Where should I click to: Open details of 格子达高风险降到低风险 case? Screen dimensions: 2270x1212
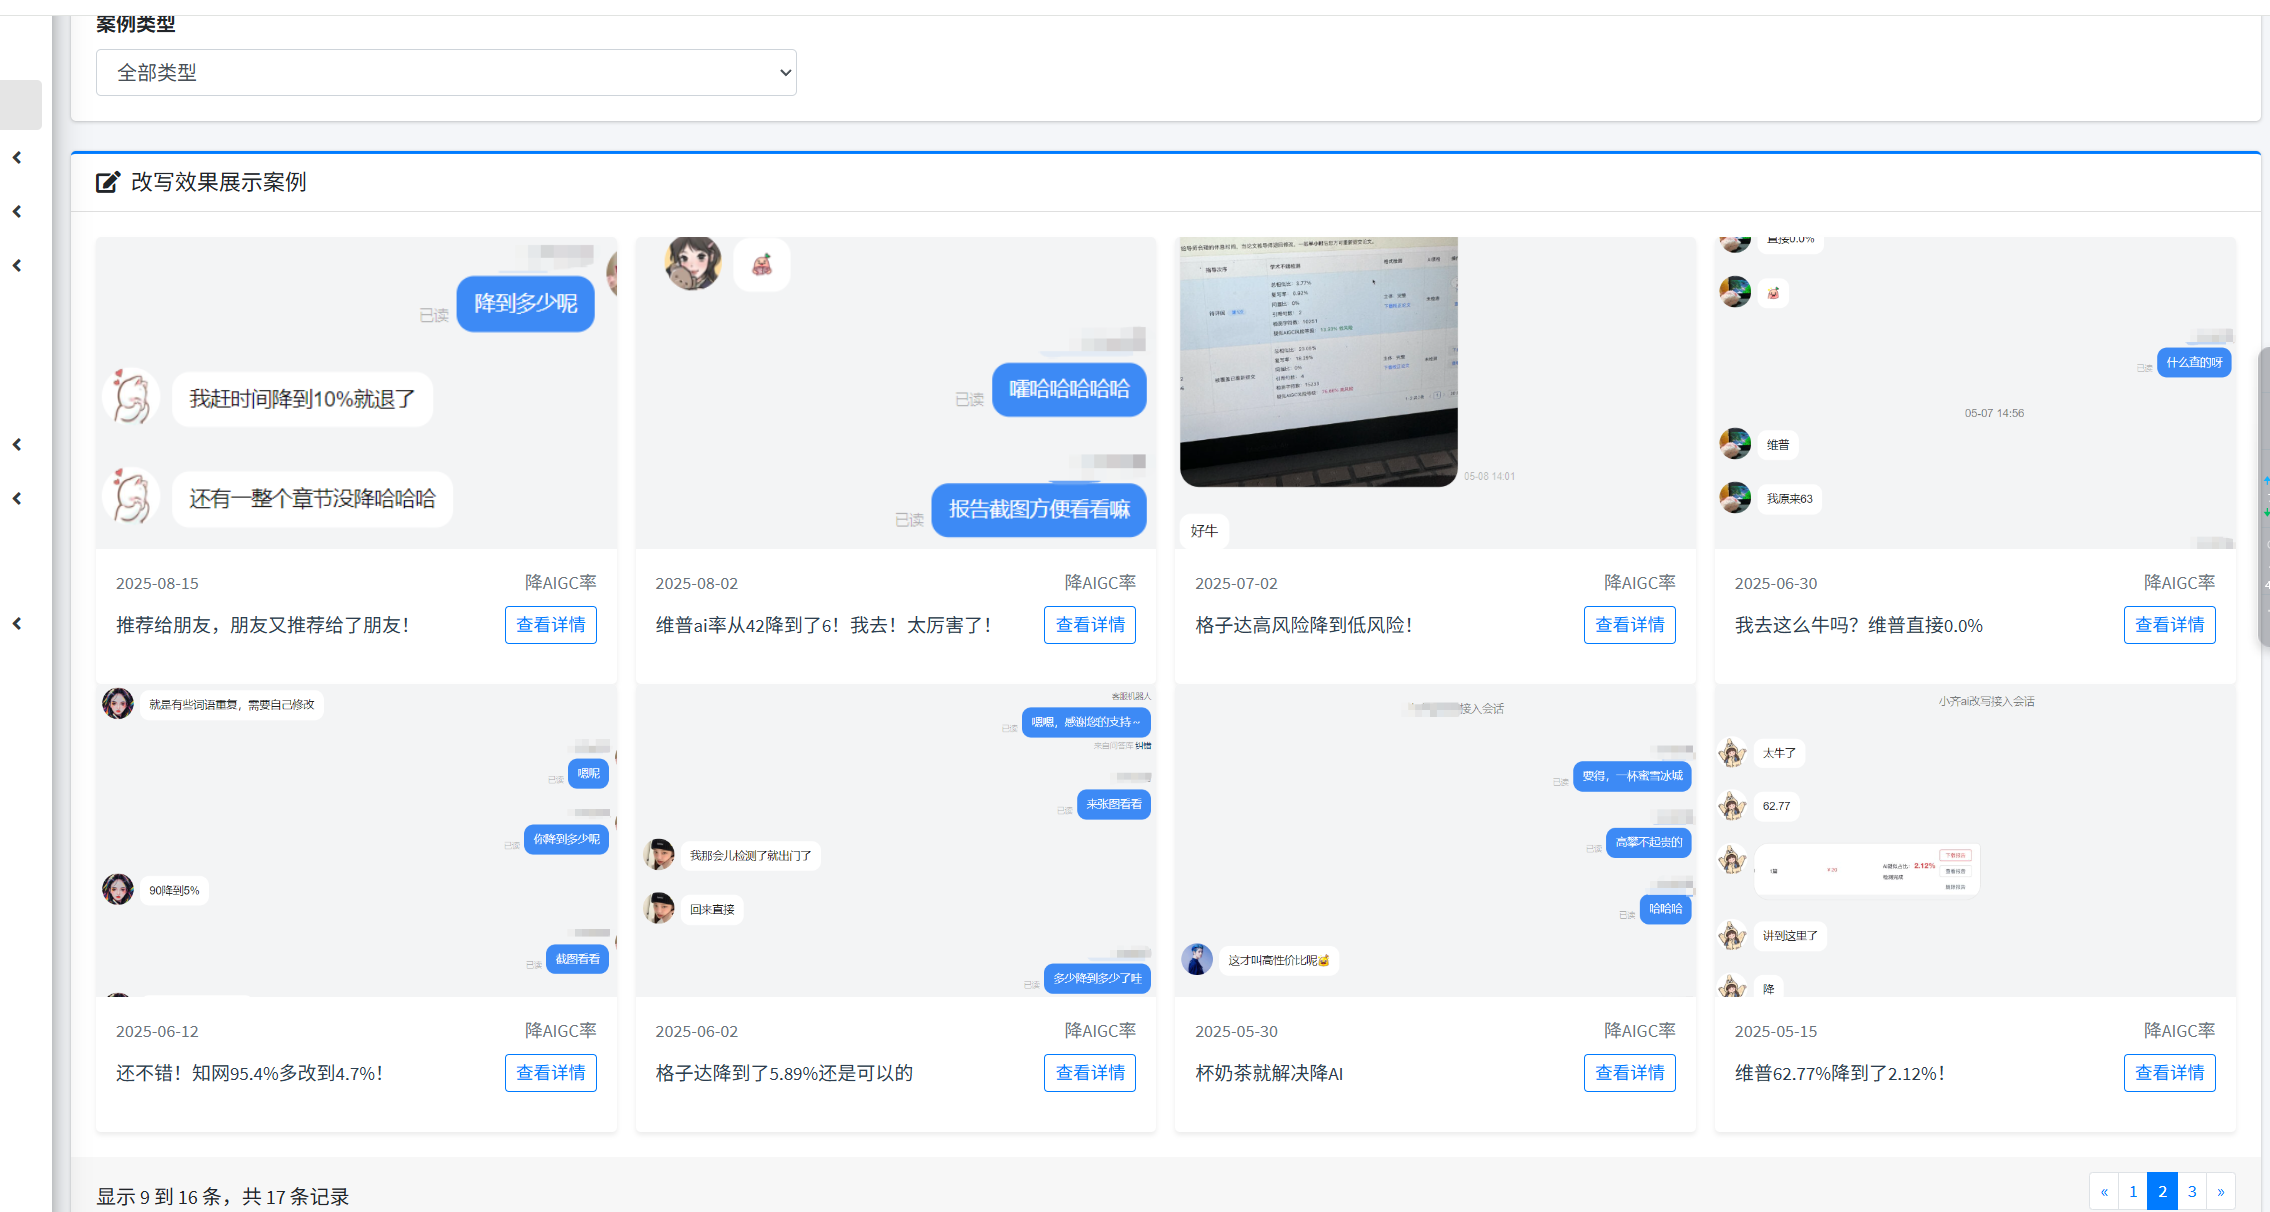click(x=1629, y=625)
